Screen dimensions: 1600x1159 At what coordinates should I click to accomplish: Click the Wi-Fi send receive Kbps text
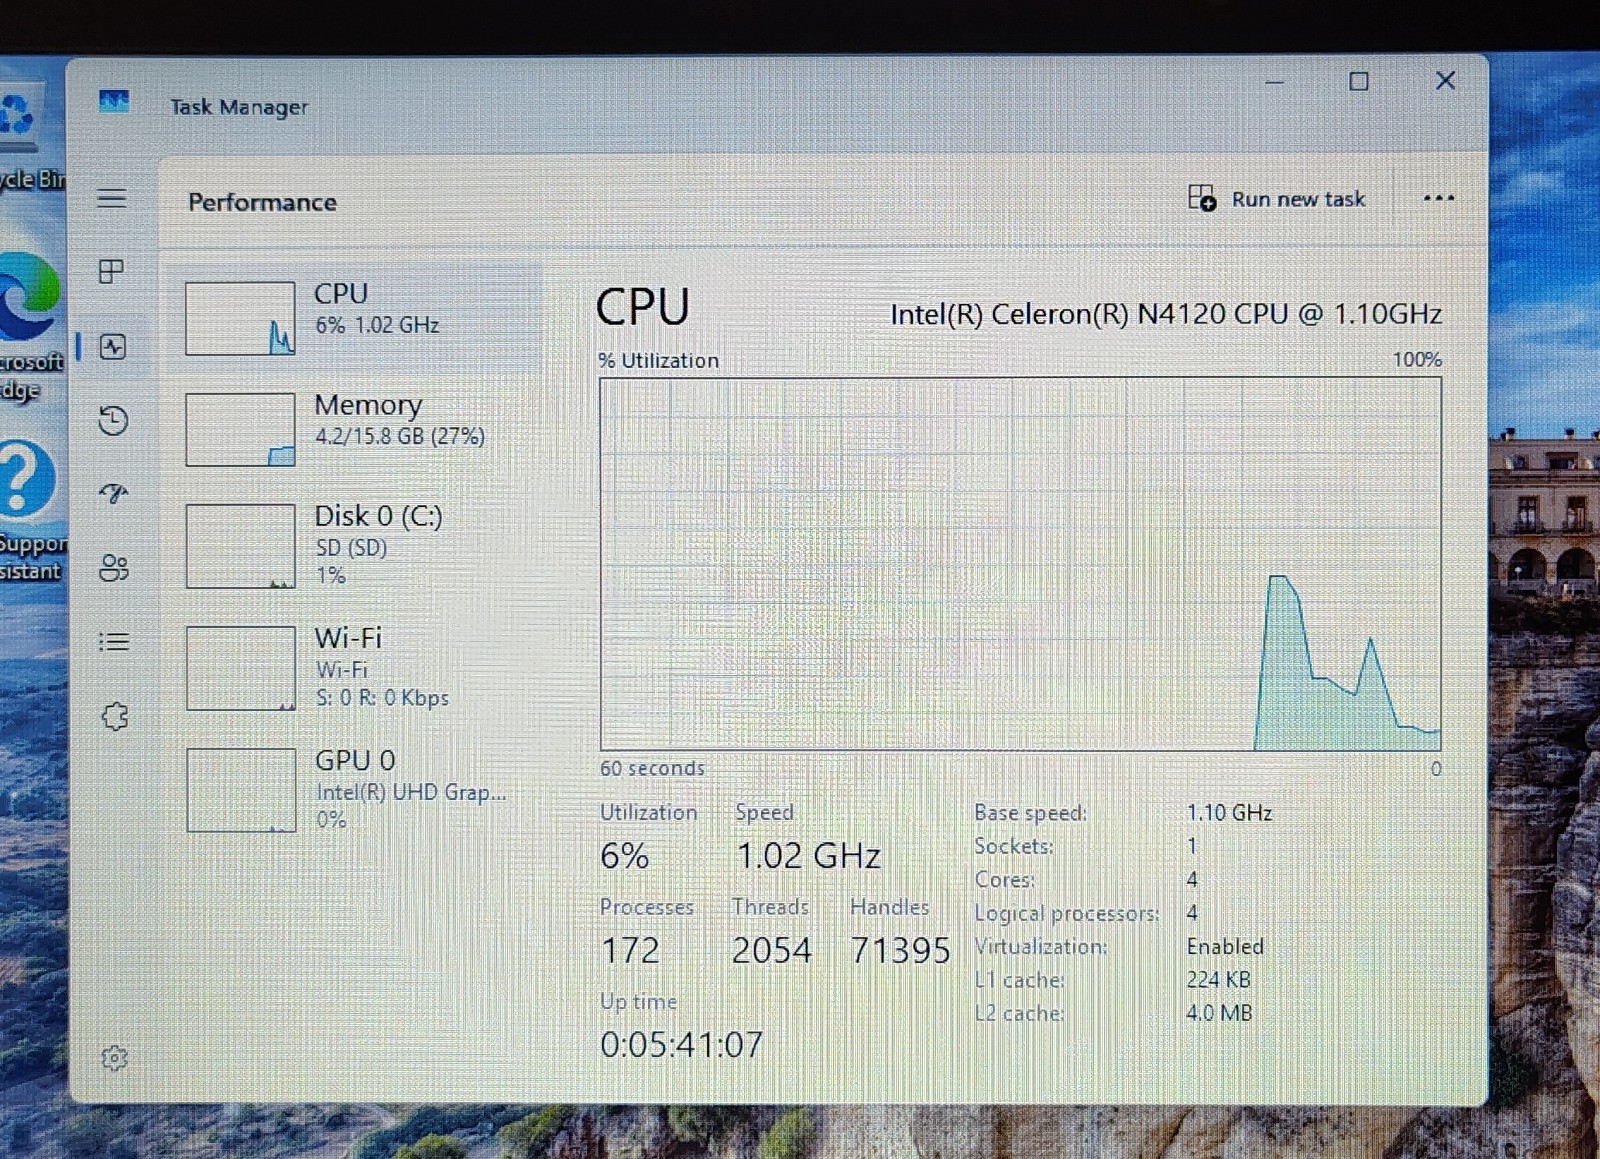coord(382,698)
